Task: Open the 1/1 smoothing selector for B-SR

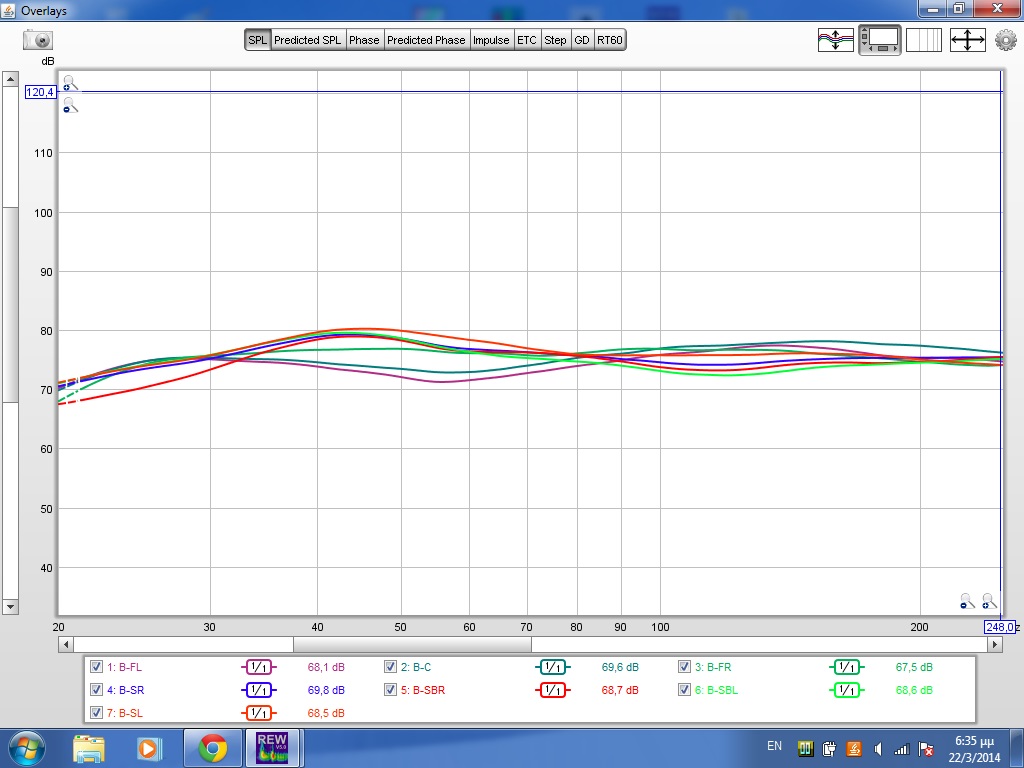Action: pyautogui.click(x=258, y=690)
